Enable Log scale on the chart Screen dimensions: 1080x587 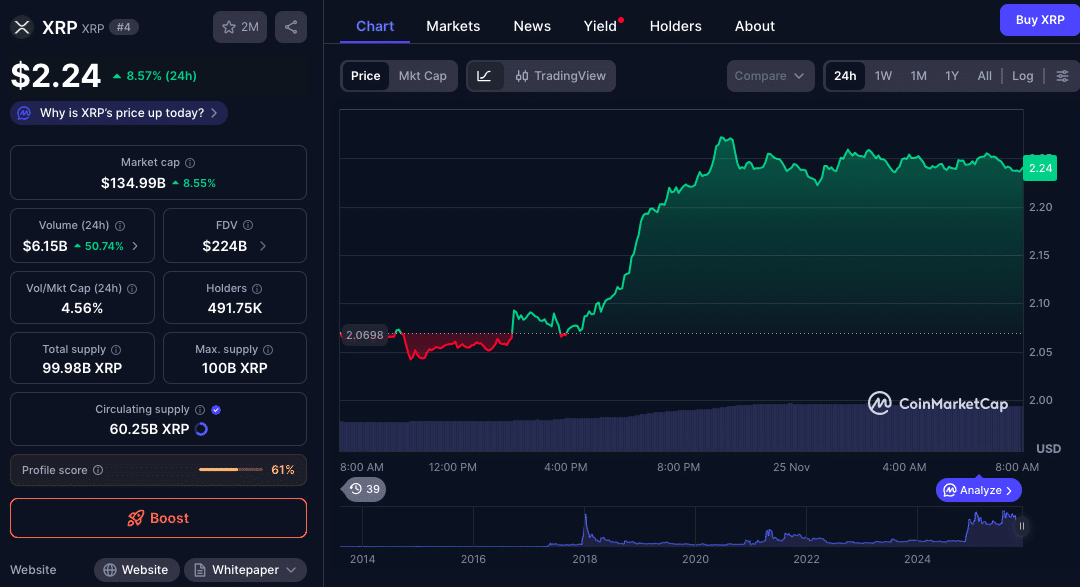click(1022, 75)
